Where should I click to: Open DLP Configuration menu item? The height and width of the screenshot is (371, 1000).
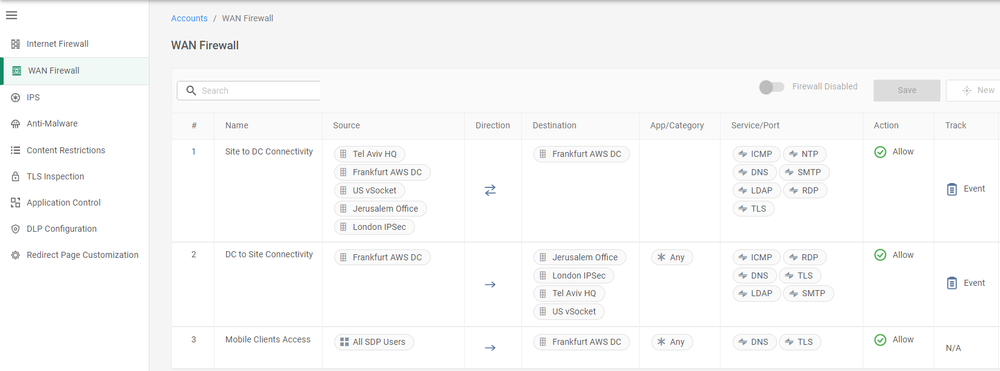coord(75,229)
